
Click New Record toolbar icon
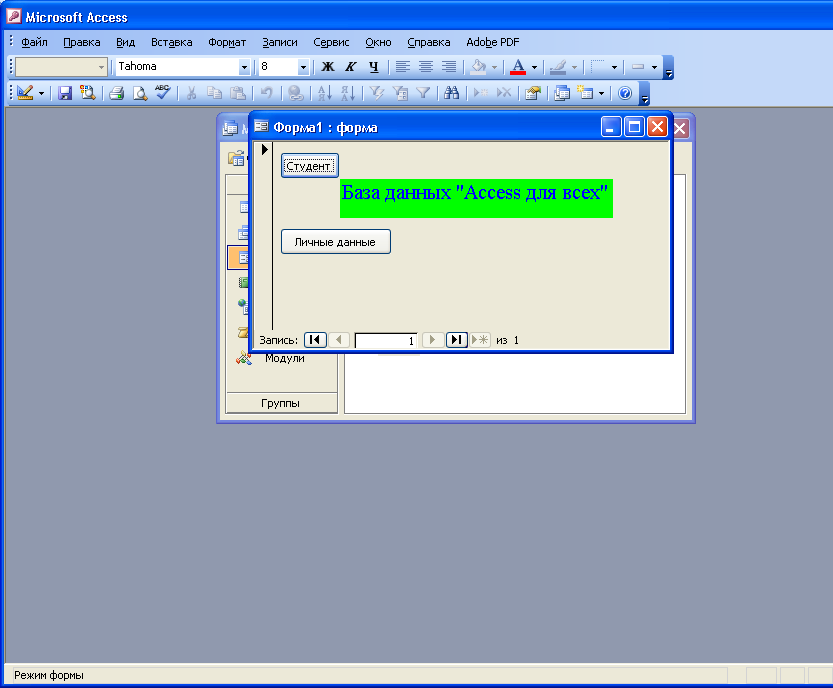481,93
